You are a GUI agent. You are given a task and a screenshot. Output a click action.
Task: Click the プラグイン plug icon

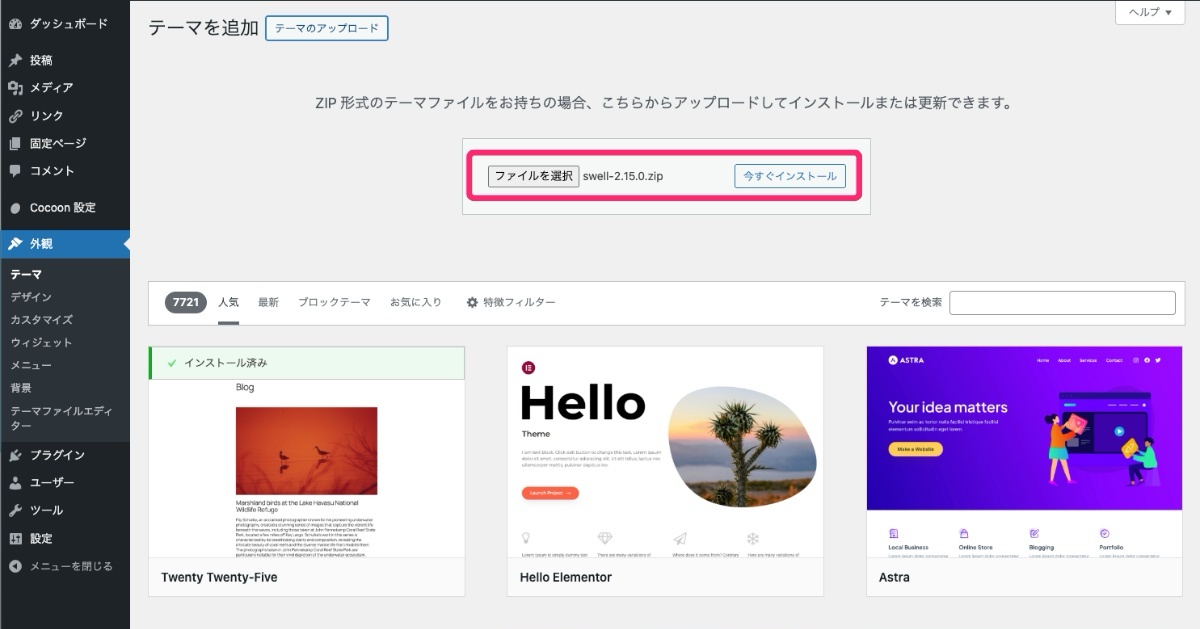pyautogui.click(x=14, y=455)
